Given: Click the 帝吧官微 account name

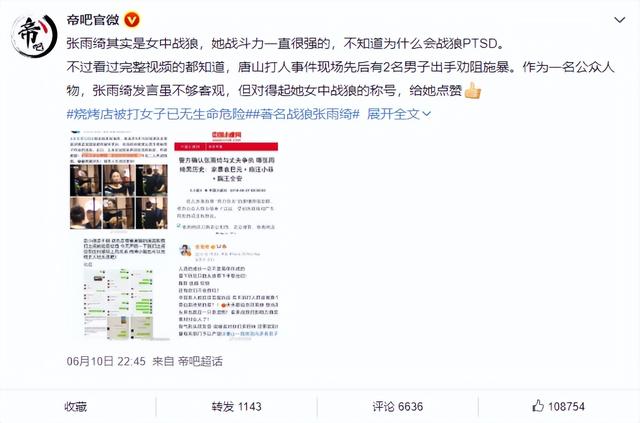Looking at the screenshot, I should click(x=93, y=20).
